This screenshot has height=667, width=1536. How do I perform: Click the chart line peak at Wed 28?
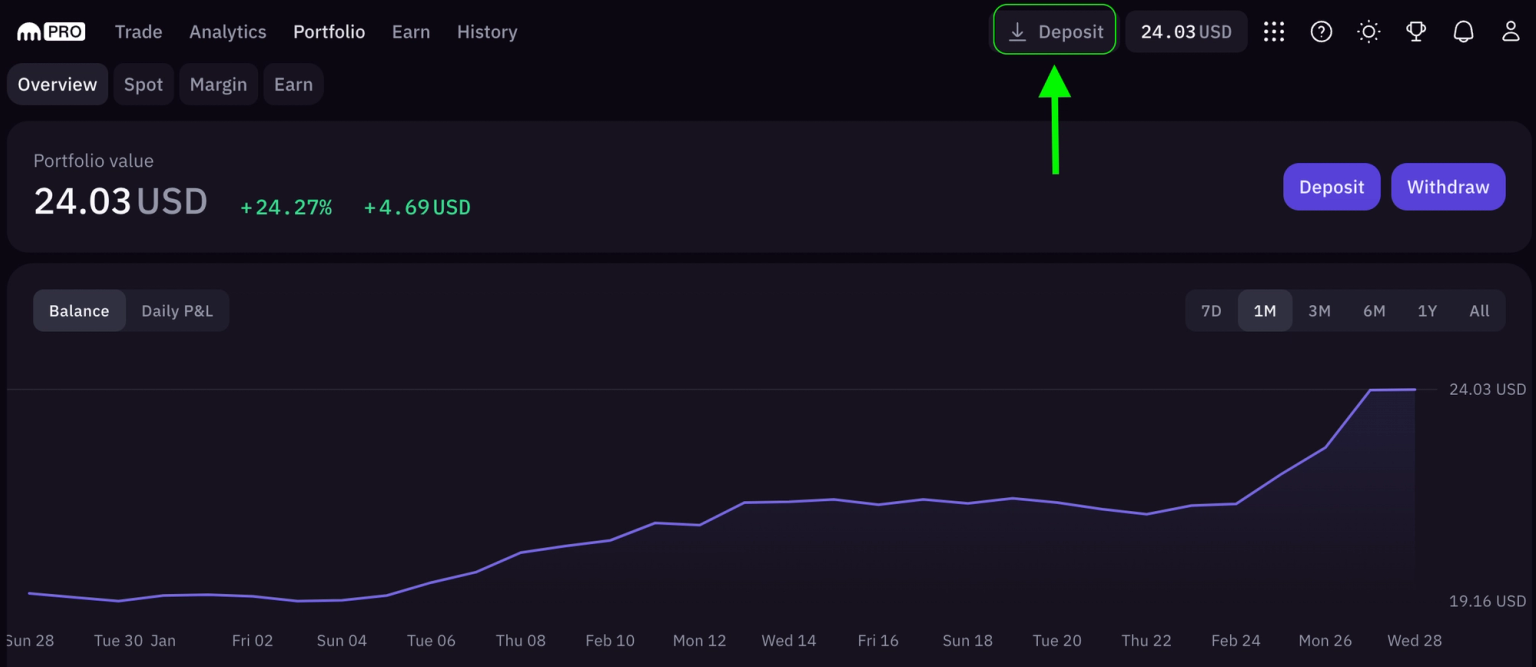click(1413, 389)
